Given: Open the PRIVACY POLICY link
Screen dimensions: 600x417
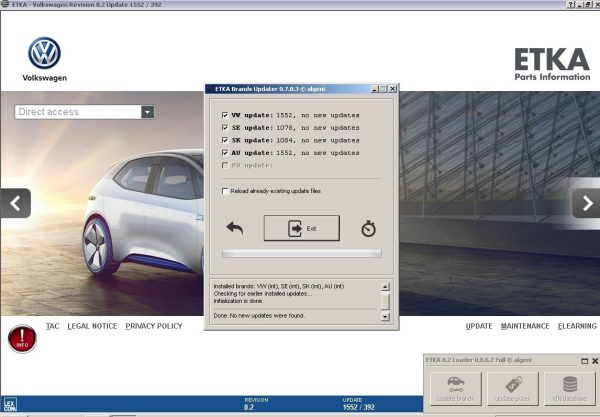Looking at the screenshot, I should [x=154, y=326].
